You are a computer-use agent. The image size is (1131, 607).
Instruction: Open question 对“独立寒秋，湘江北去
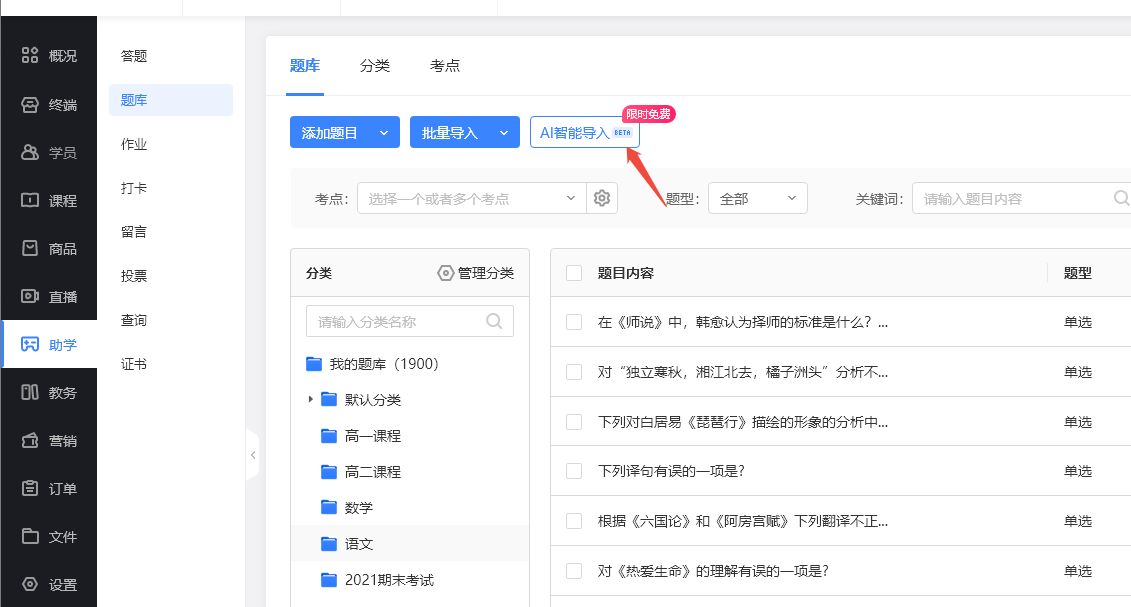(x=742, y=372)
